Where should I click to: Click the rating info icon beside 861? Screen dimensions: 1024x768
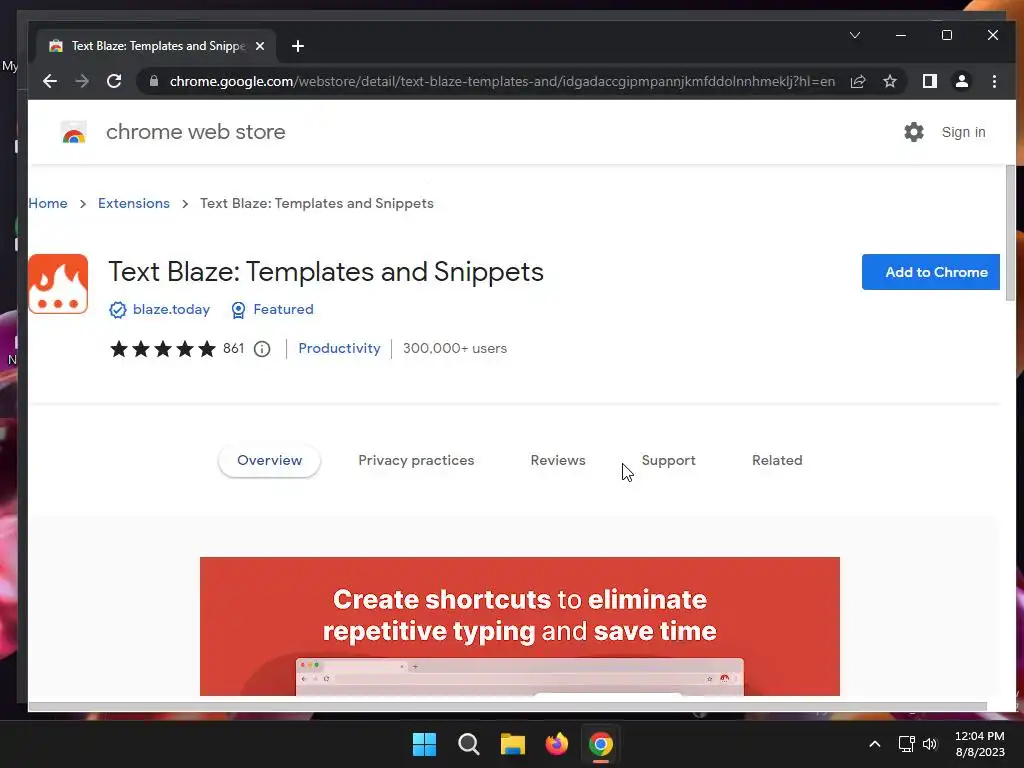coord(262,349)
